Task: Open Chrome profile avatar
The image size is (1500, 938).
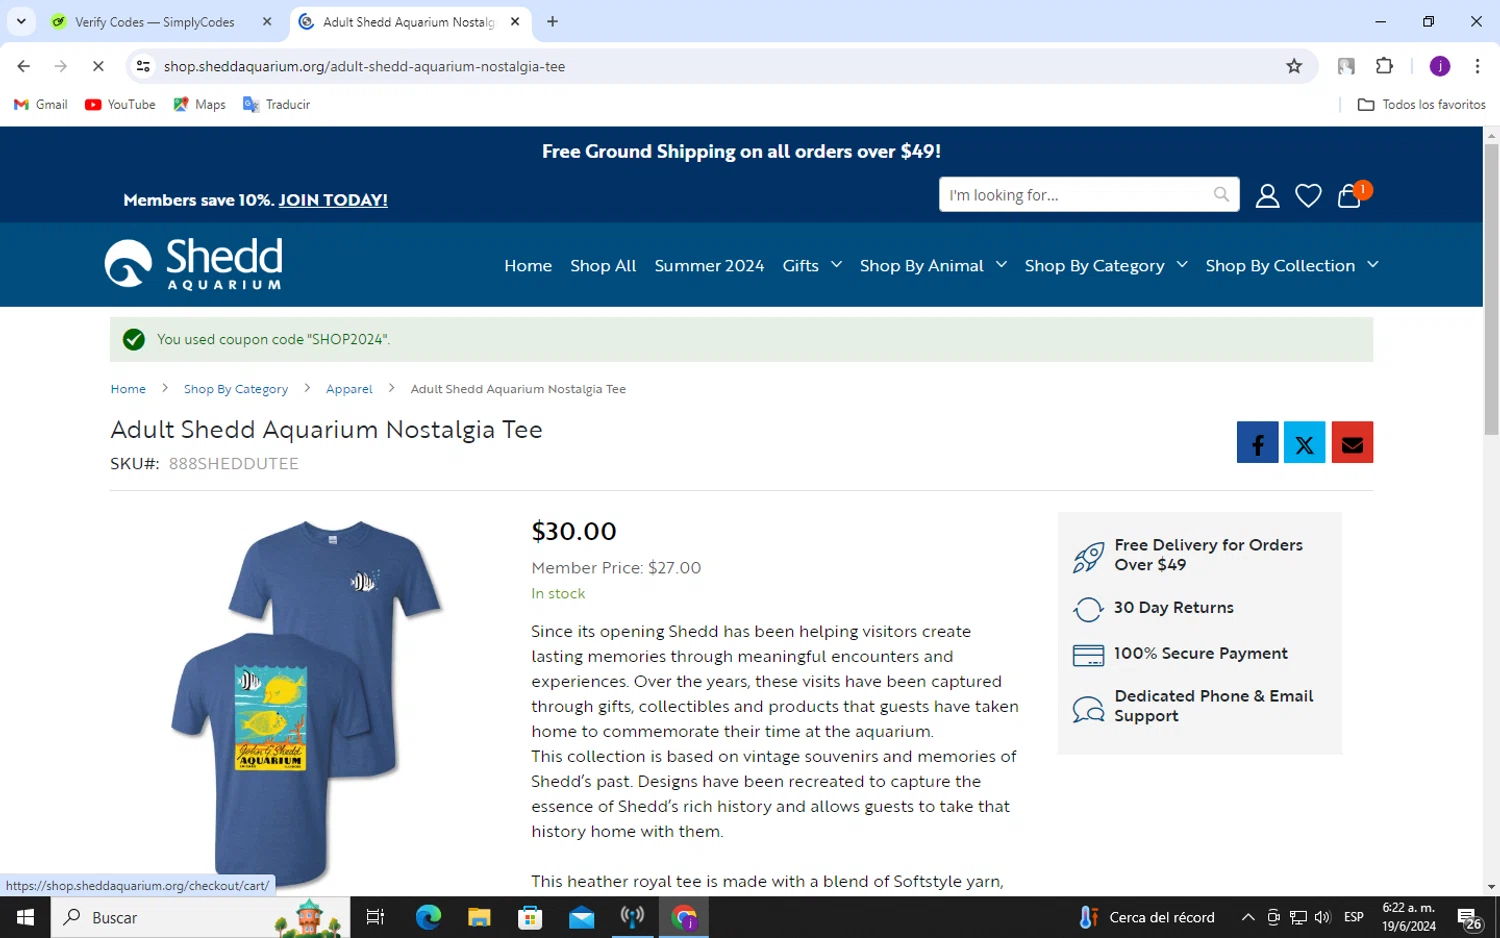Action: tap(1440, 66)
